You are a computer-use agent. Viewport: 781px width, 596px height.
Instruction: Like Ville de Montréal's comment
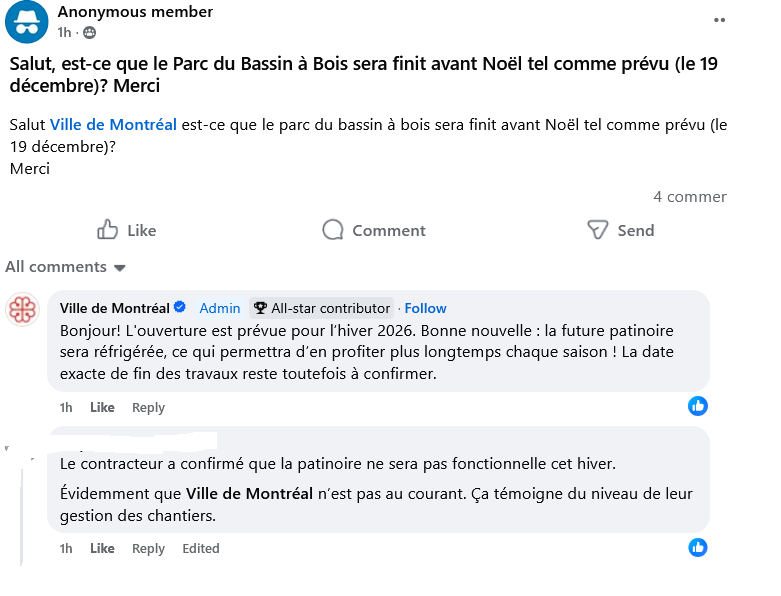click(102, 407)
